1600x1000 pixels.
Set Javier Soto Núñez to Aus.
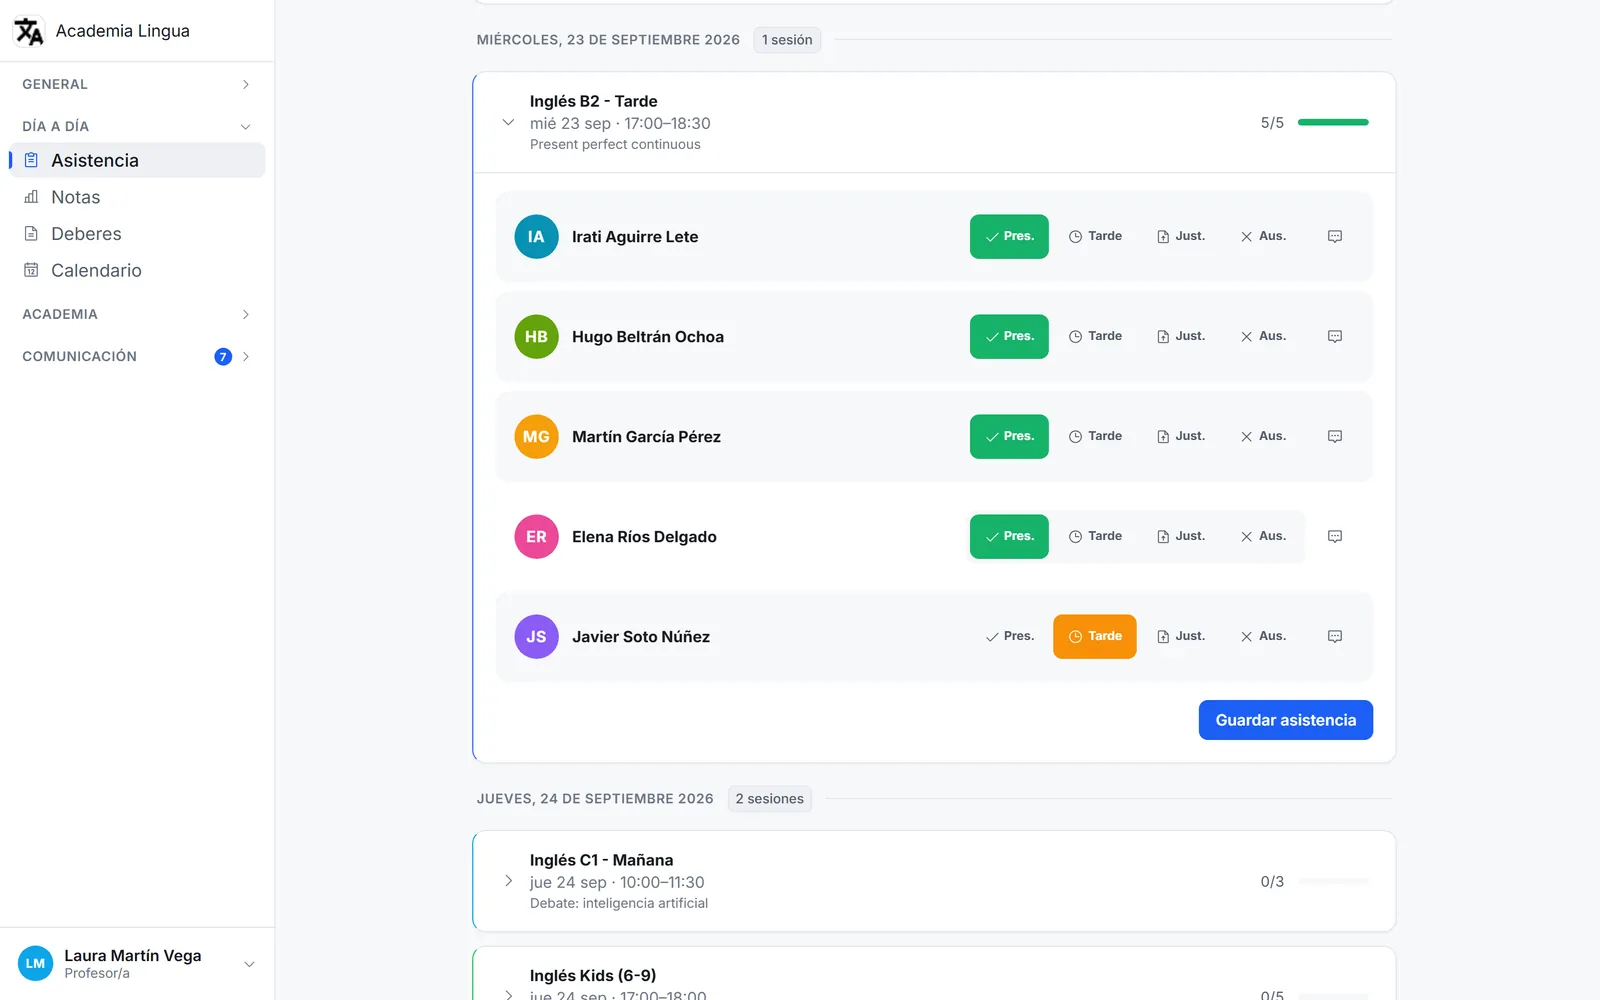click(x=1263, y=637)
